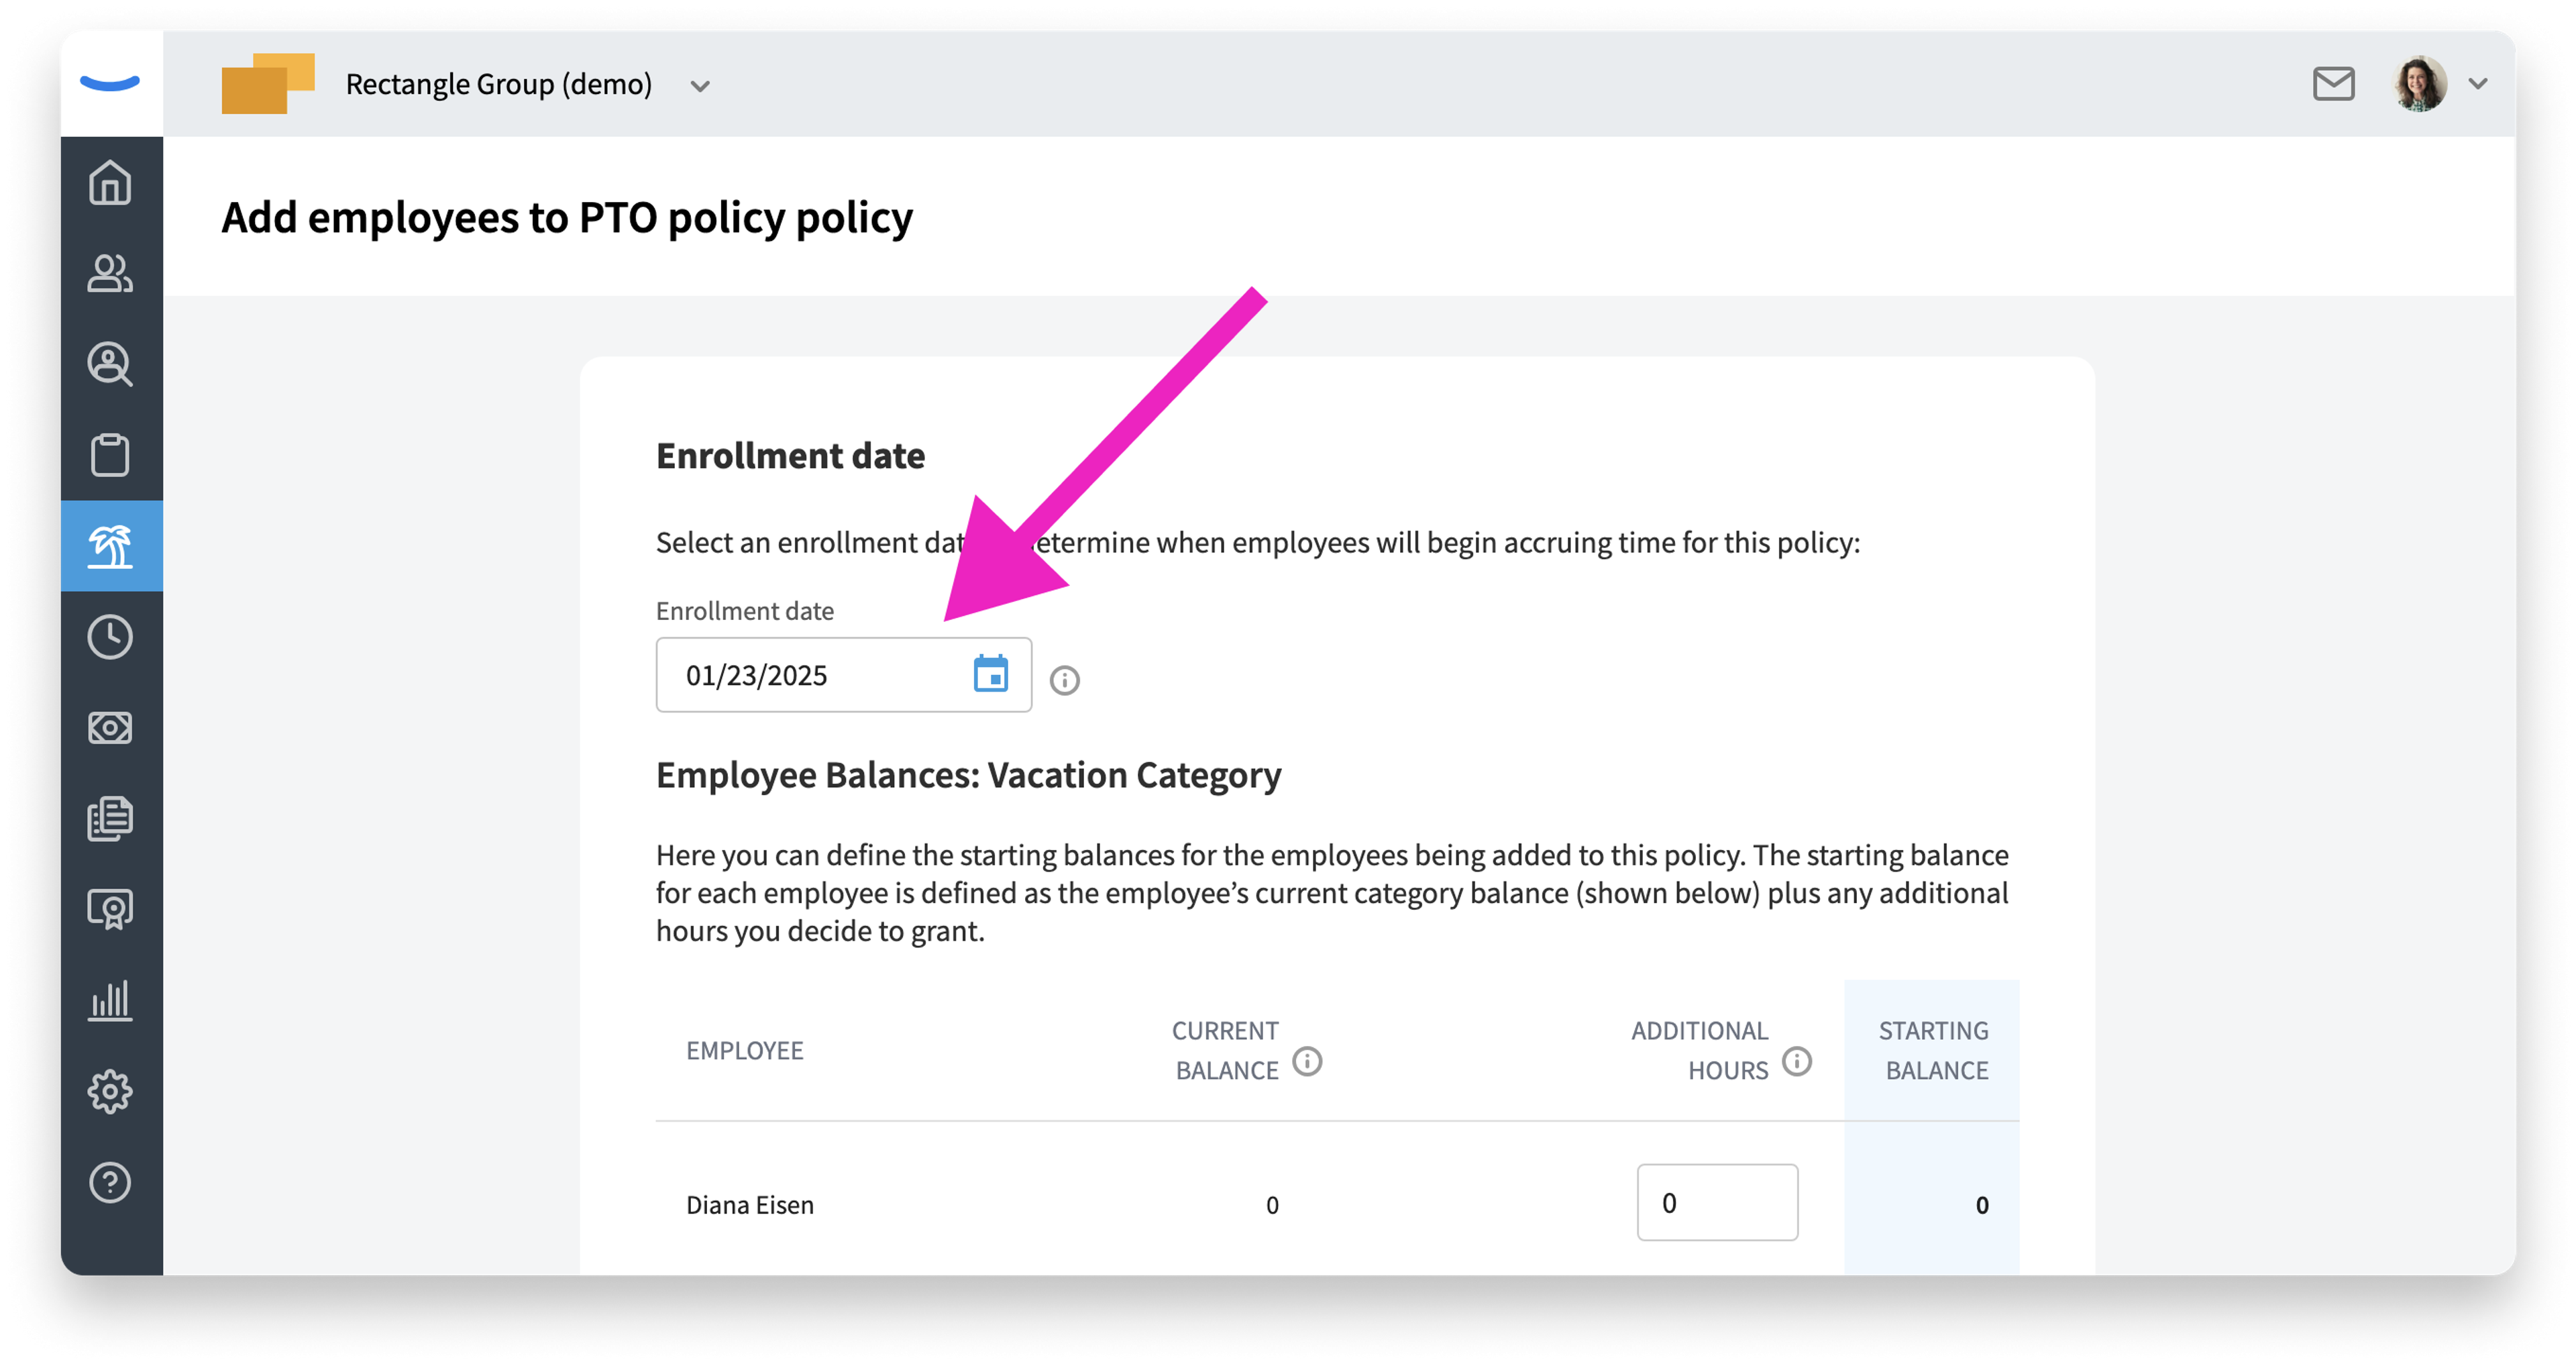The width and height of the screenshot is (2576, 1366).
Task: Open the clock time tracking icon
Action: 110,637
